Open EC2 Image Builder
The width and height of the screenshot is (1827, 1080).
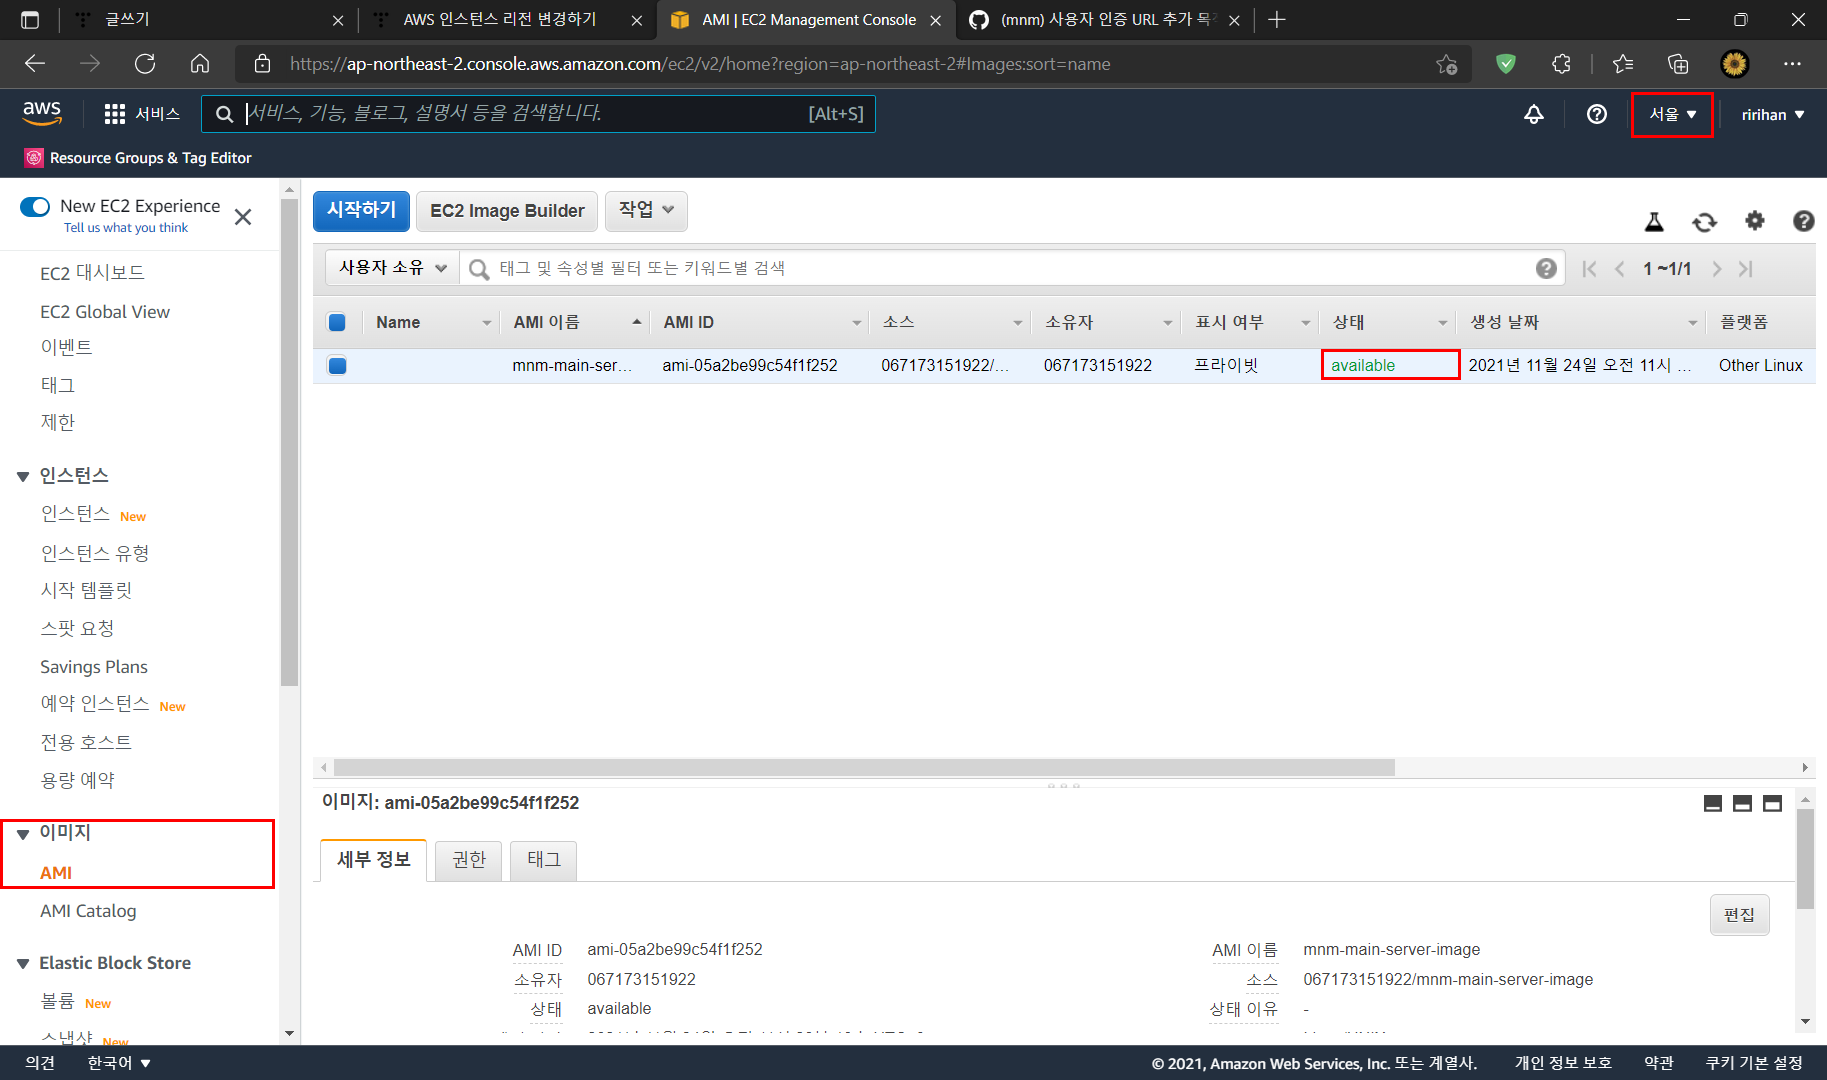[507, 211]
